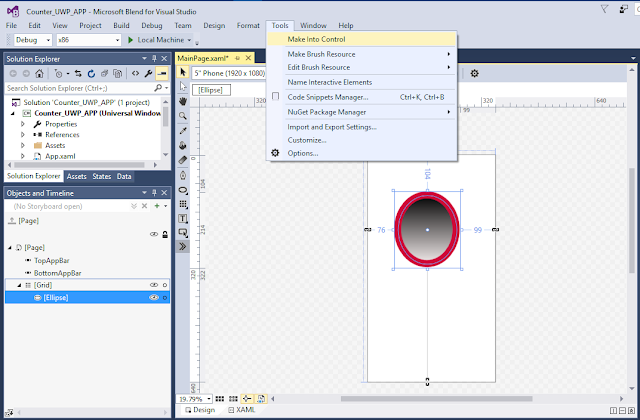
Task: Select the Pen tool
Action: tap(183, 176)
